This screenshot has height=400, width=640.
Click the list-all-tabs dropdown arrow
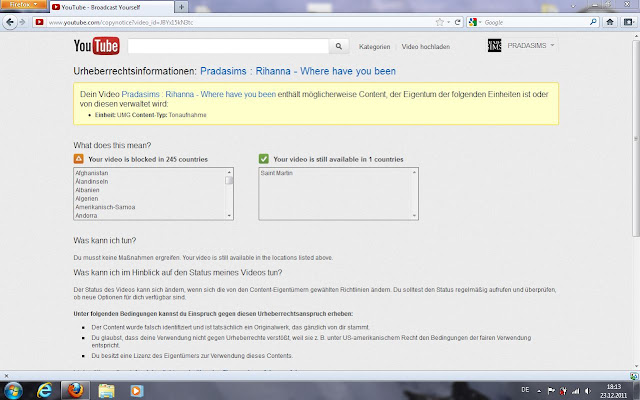click(573, 6)
